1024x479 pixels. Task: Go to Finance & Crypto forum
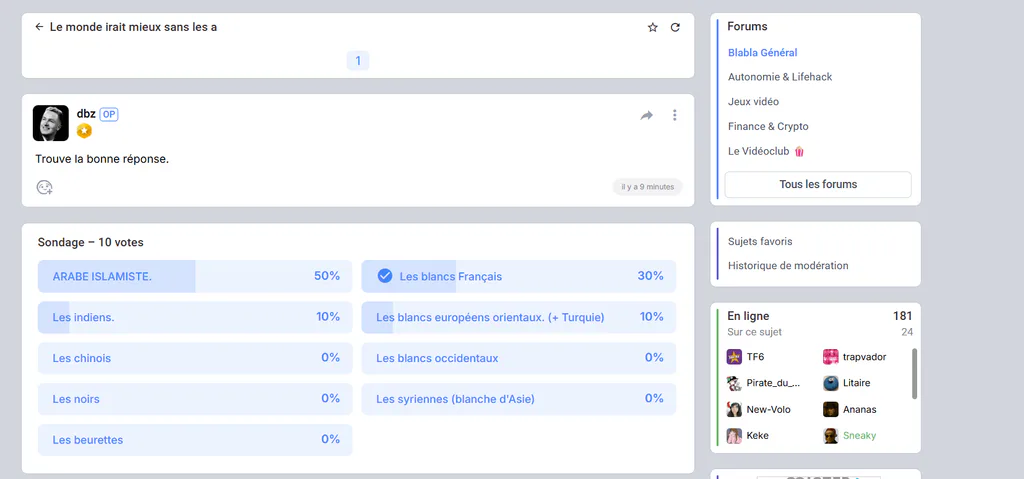pos(768,126)
